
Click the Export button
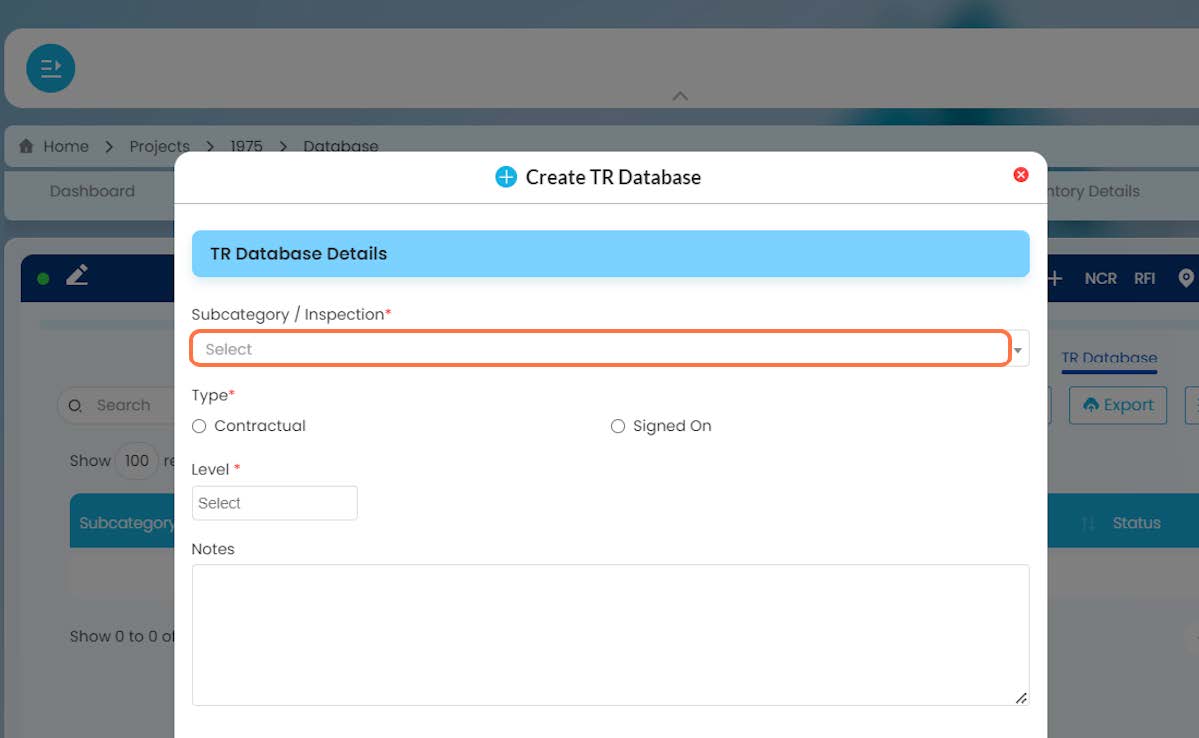tap(1117, 405)
